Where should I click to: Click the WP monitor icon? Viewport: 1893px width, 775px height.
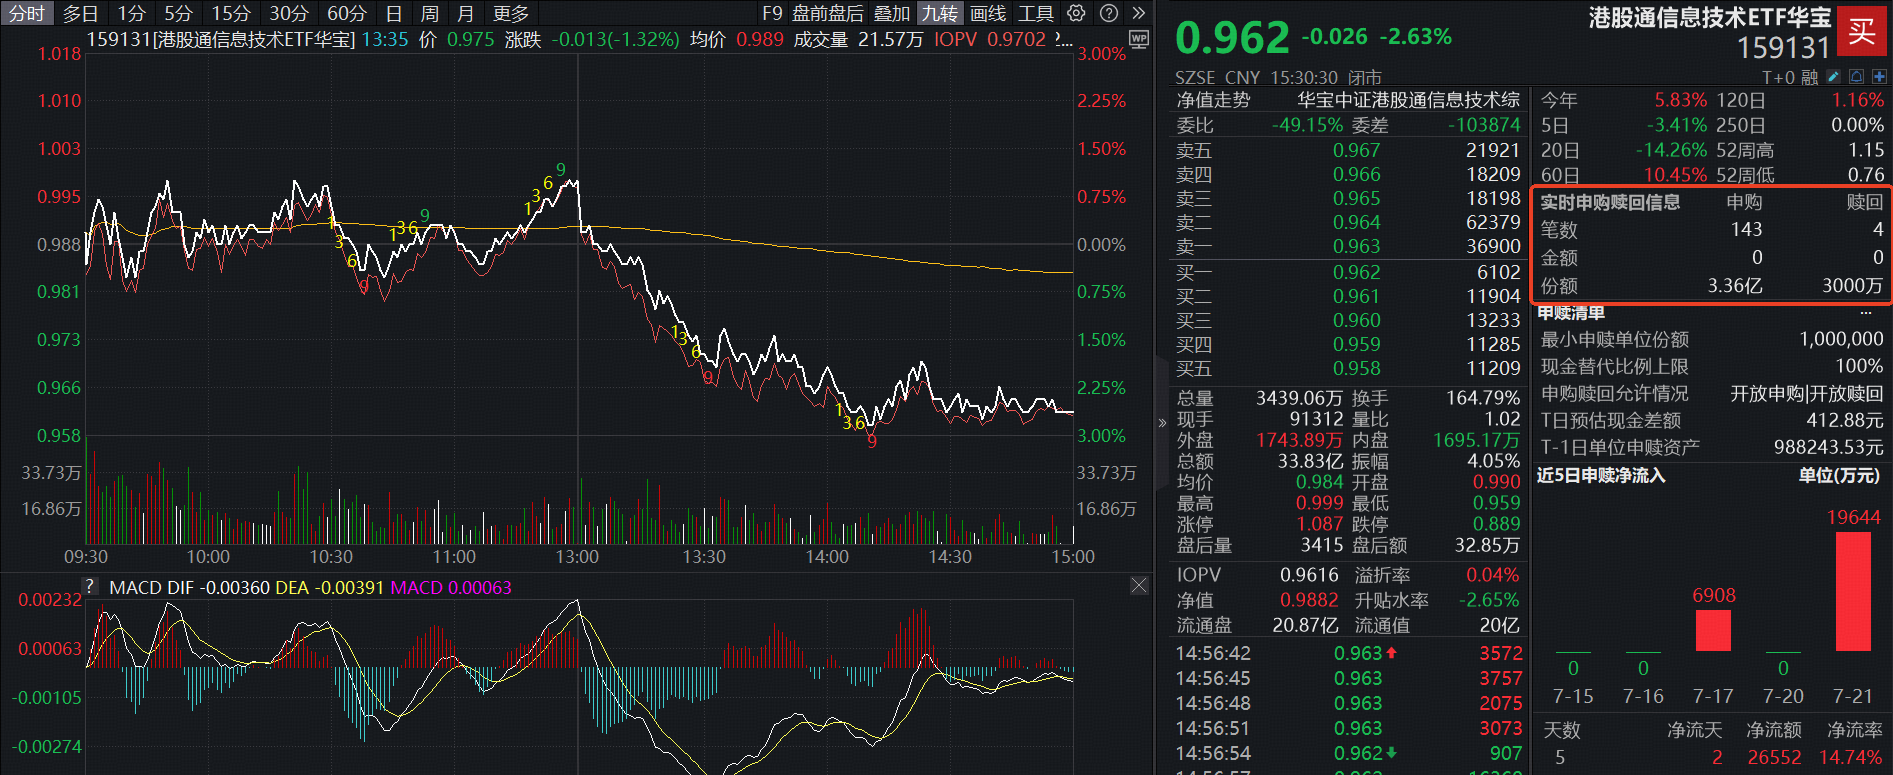coord(1138,39)
